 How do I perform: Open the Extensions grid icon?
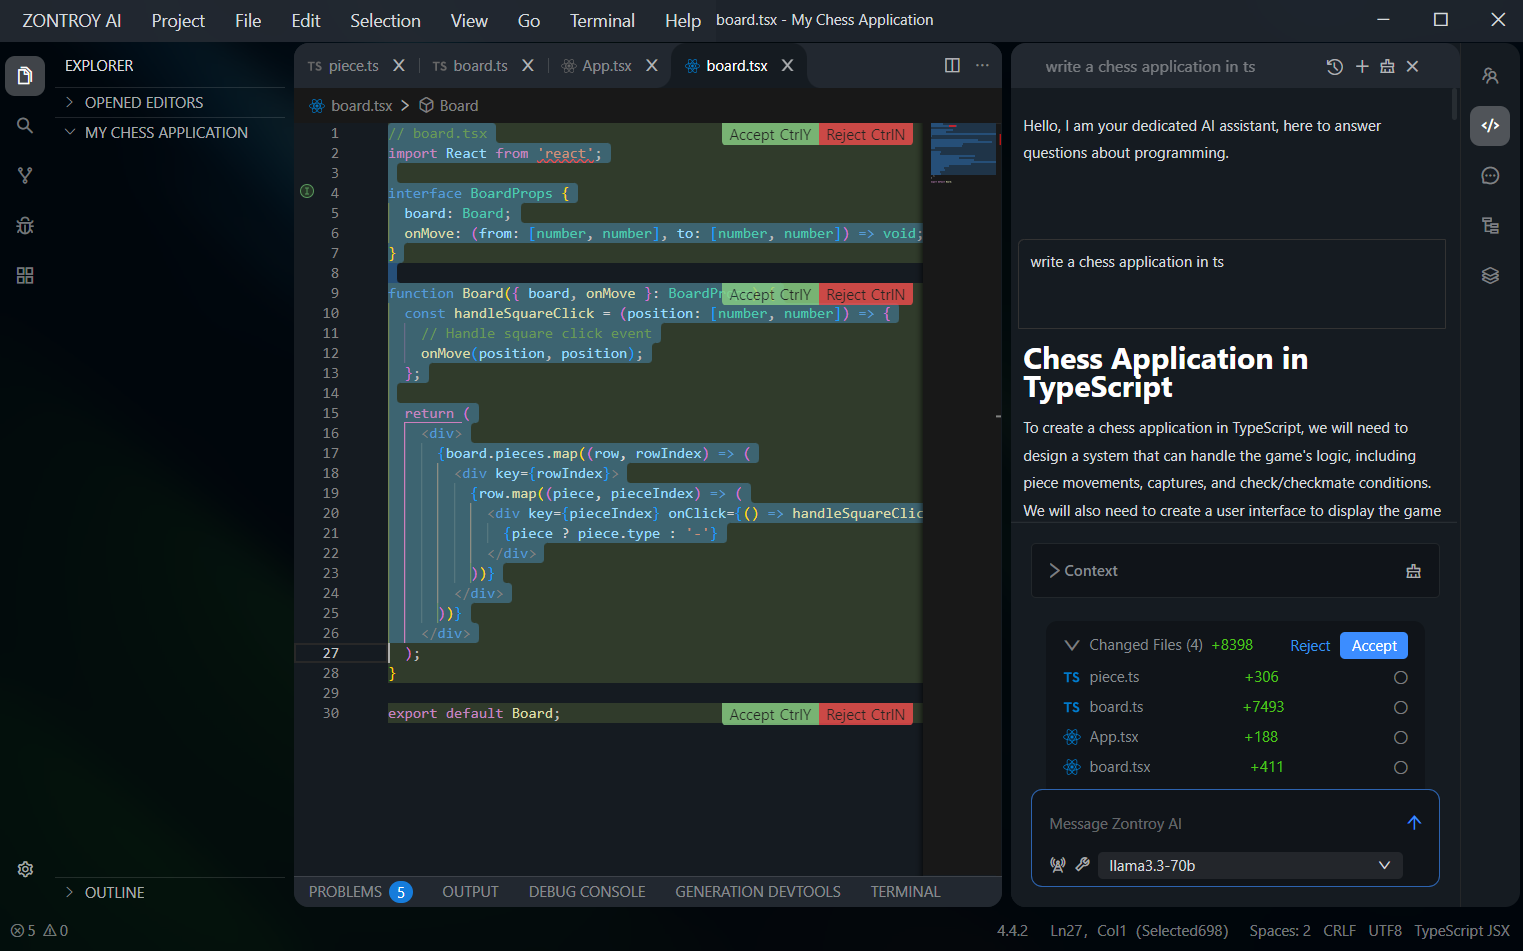25,275
